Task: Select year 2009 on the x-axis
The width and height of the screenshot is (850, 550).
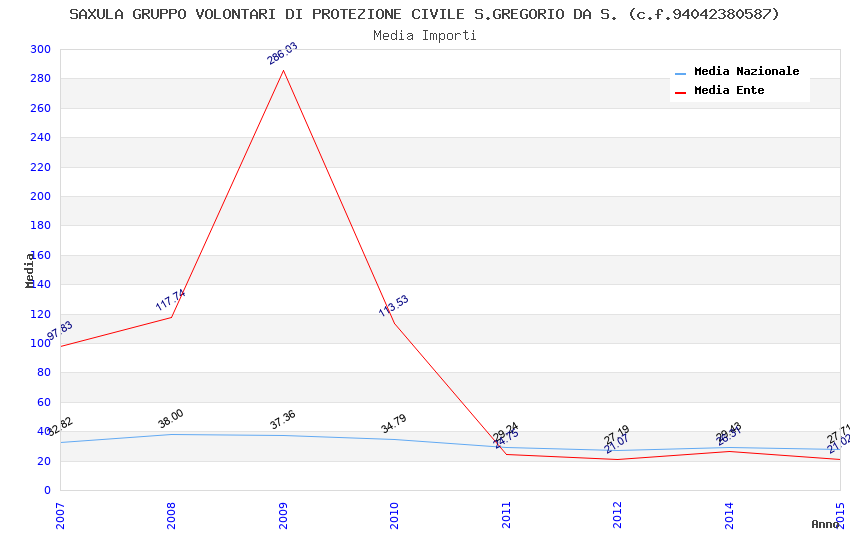Action: 283,515
